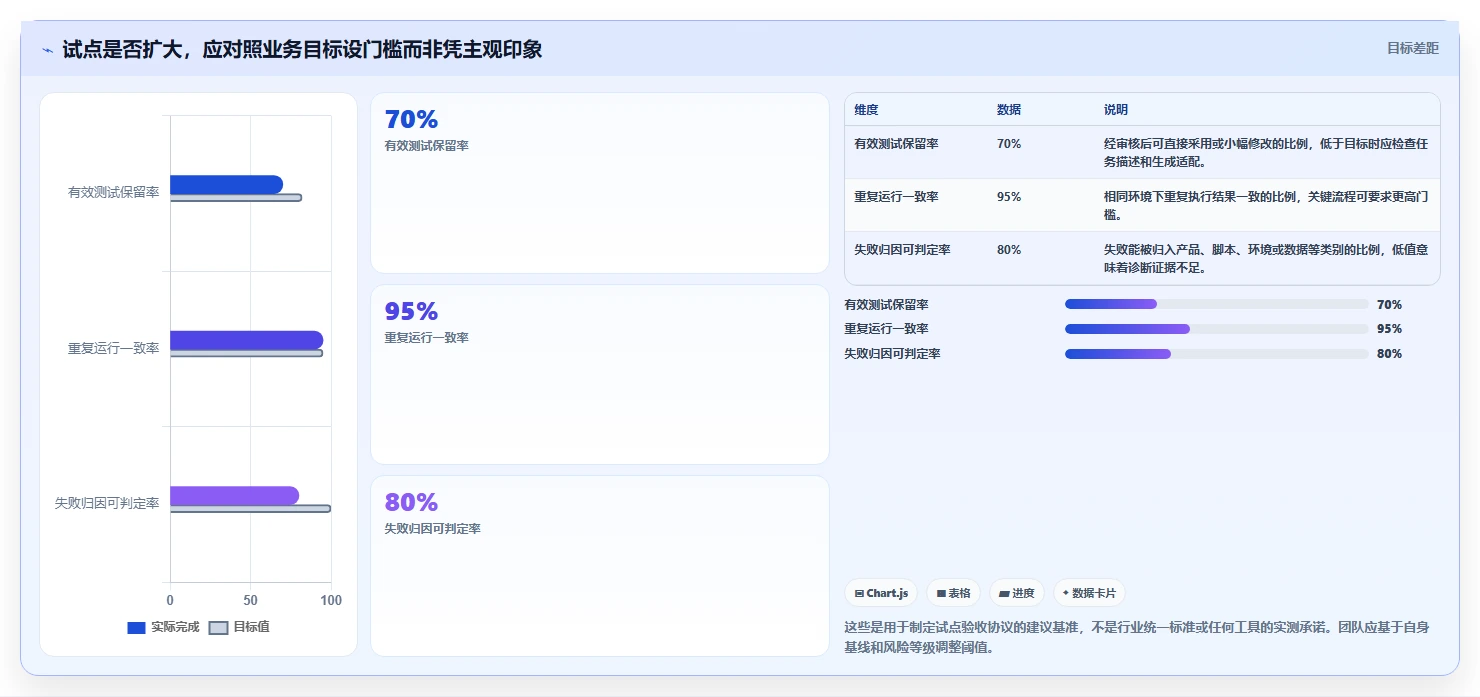Click the 有效测试保留率 progress bar
Viewport: 1480px width, 697px height.
coord(1217,304)
